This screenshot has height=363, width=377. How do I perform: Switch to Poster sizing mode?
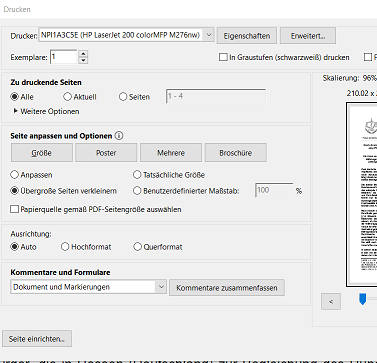[106, 153]
